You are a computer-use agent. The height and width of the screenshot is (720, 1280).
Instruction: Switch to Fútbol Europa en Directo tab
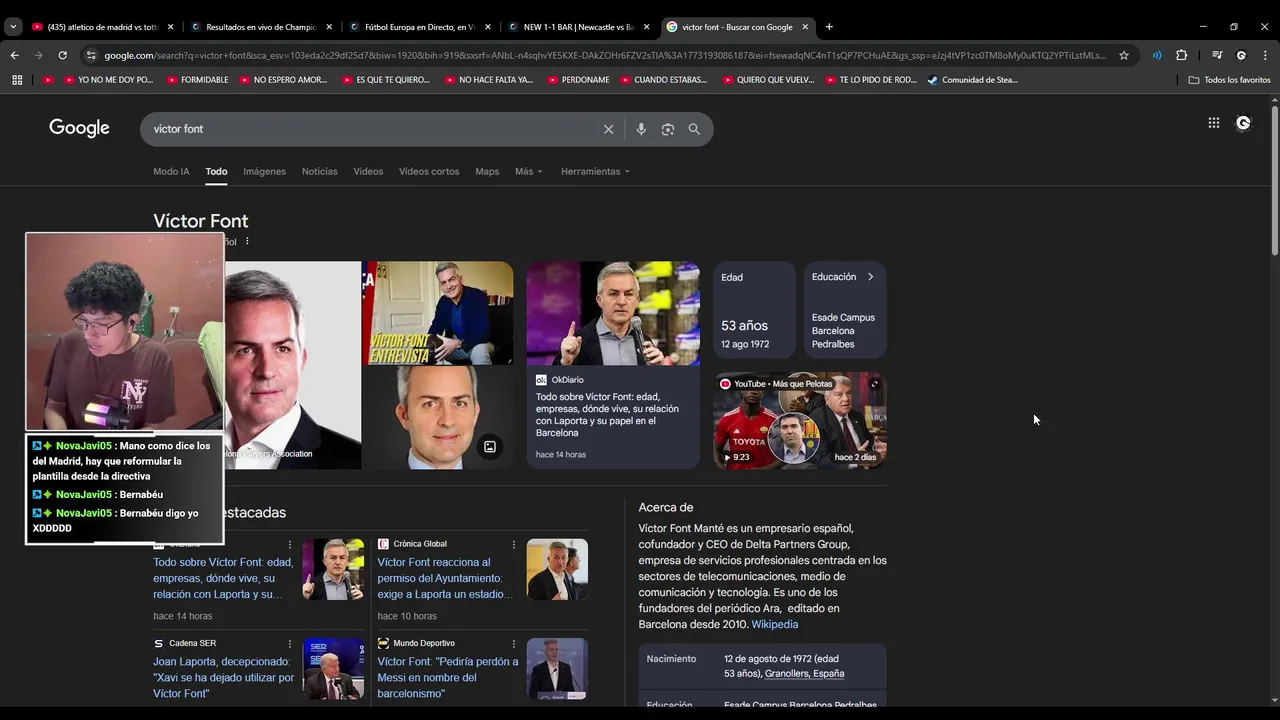418,27
